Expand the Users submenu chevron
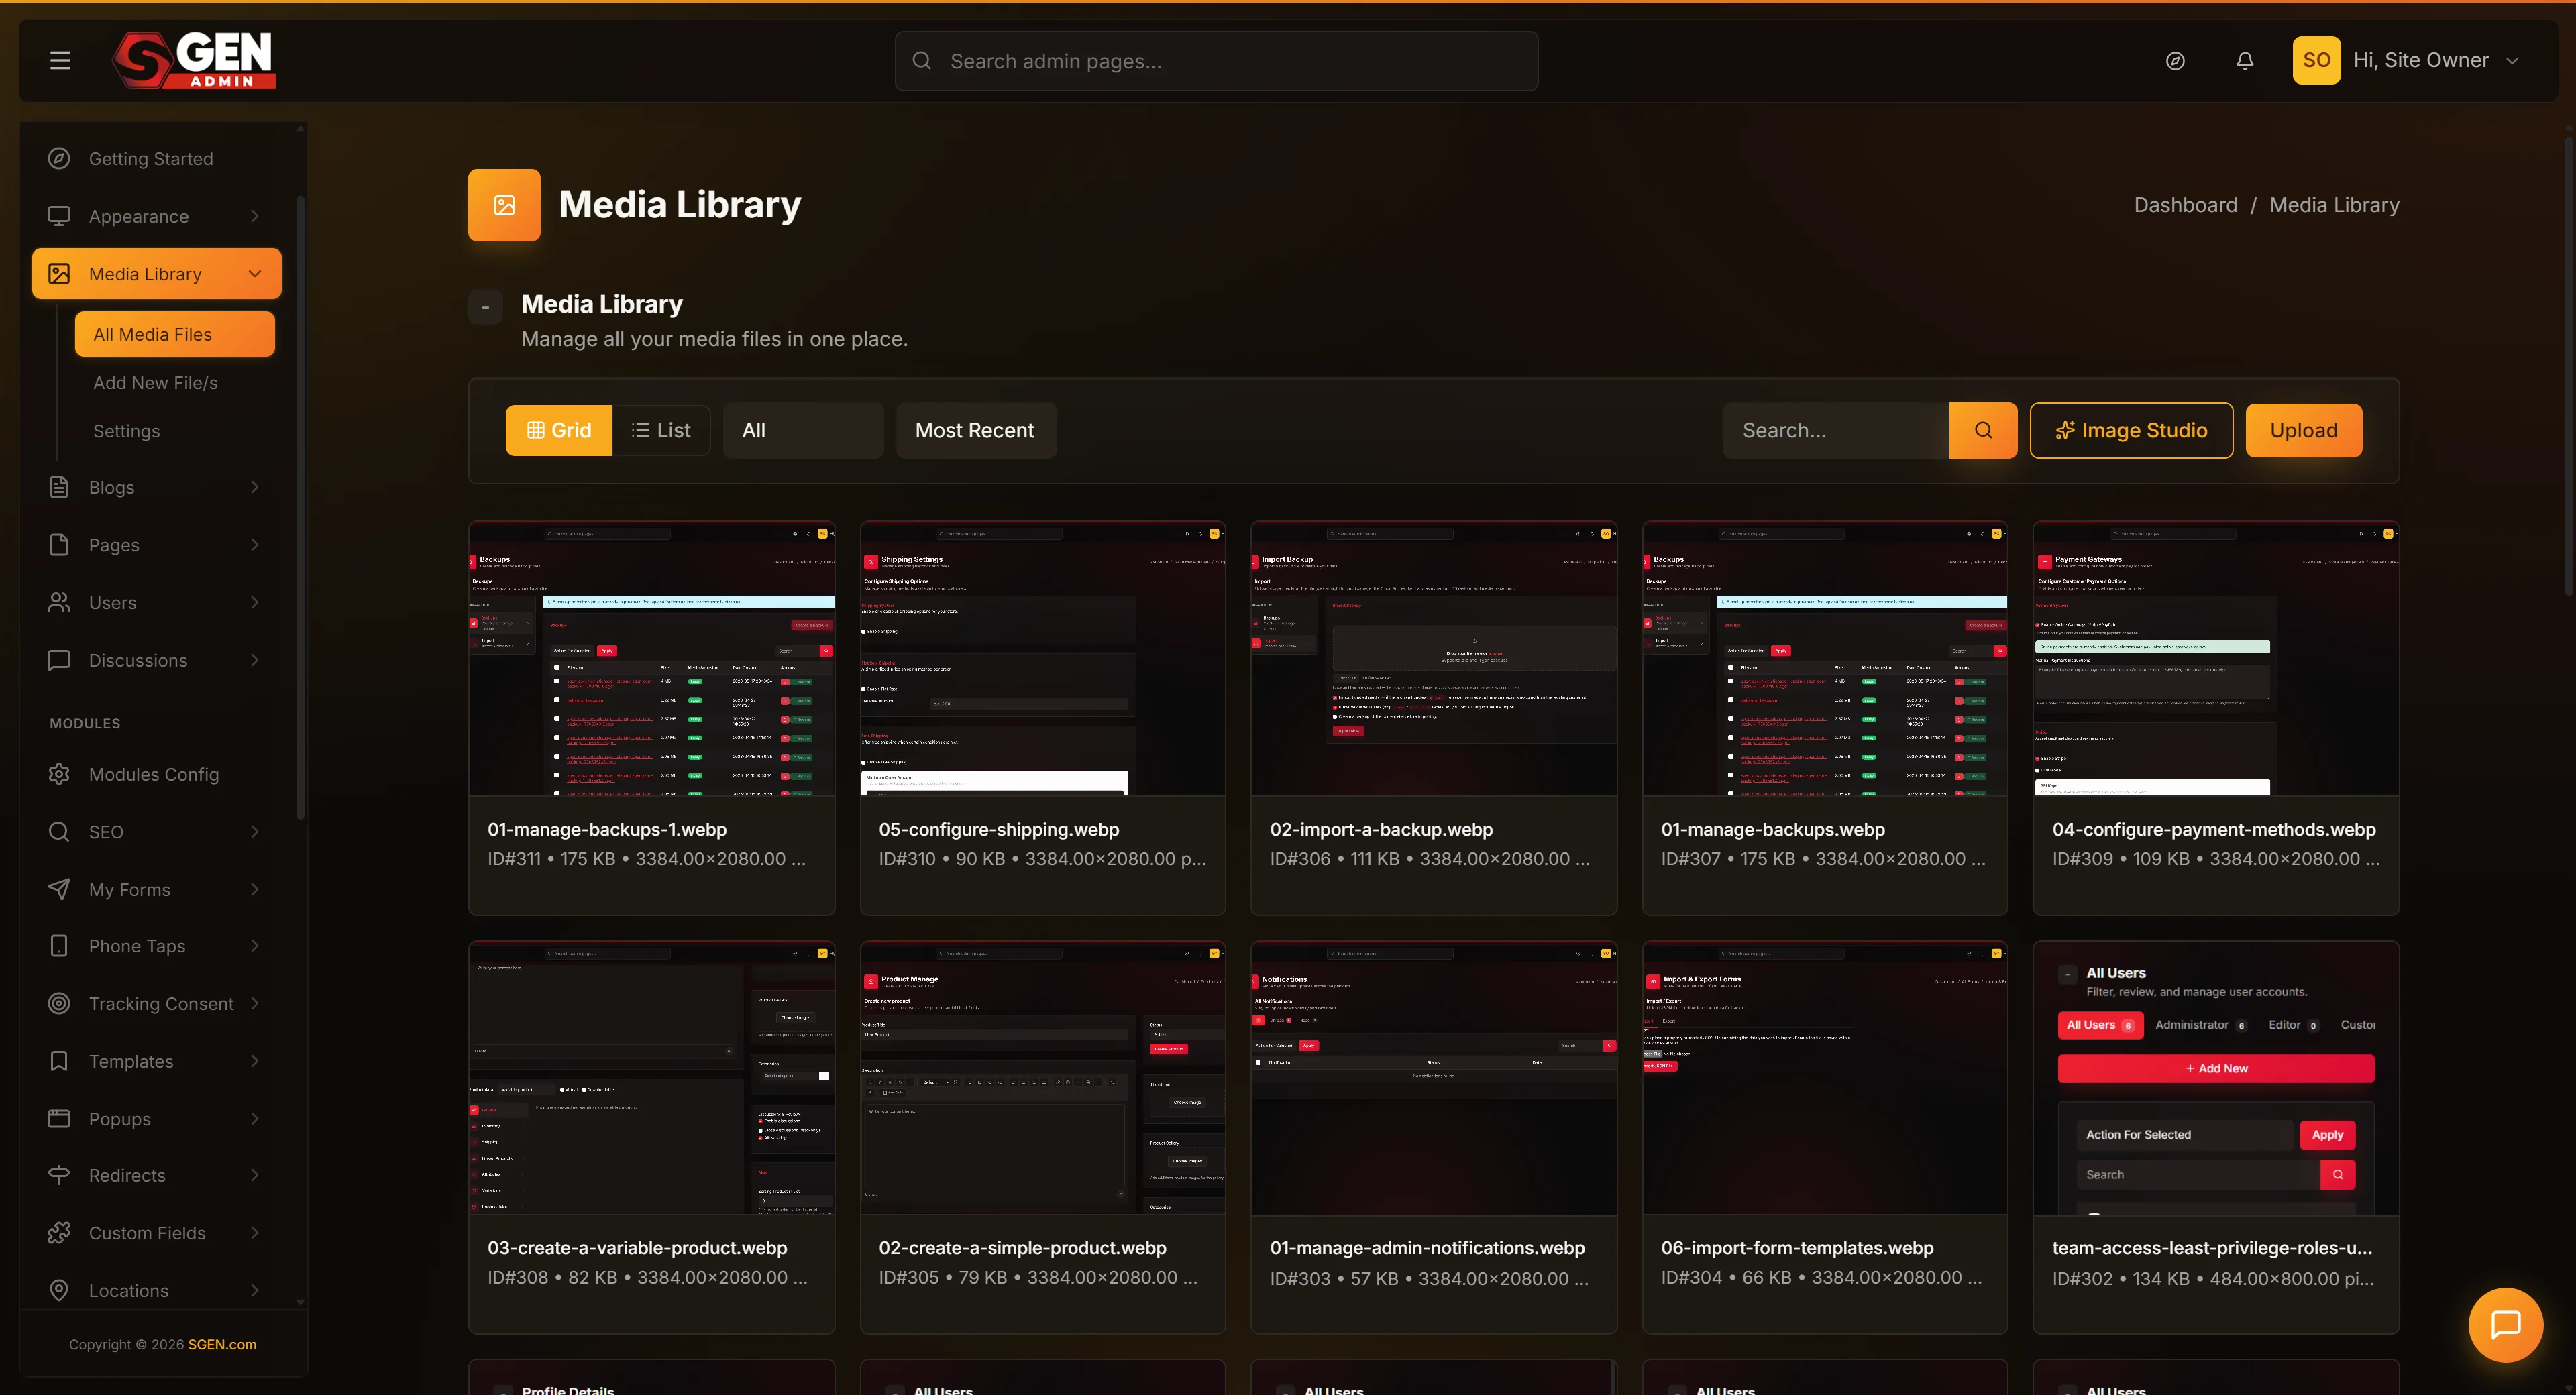2576x1395 pixels. (x=255, y=602)
